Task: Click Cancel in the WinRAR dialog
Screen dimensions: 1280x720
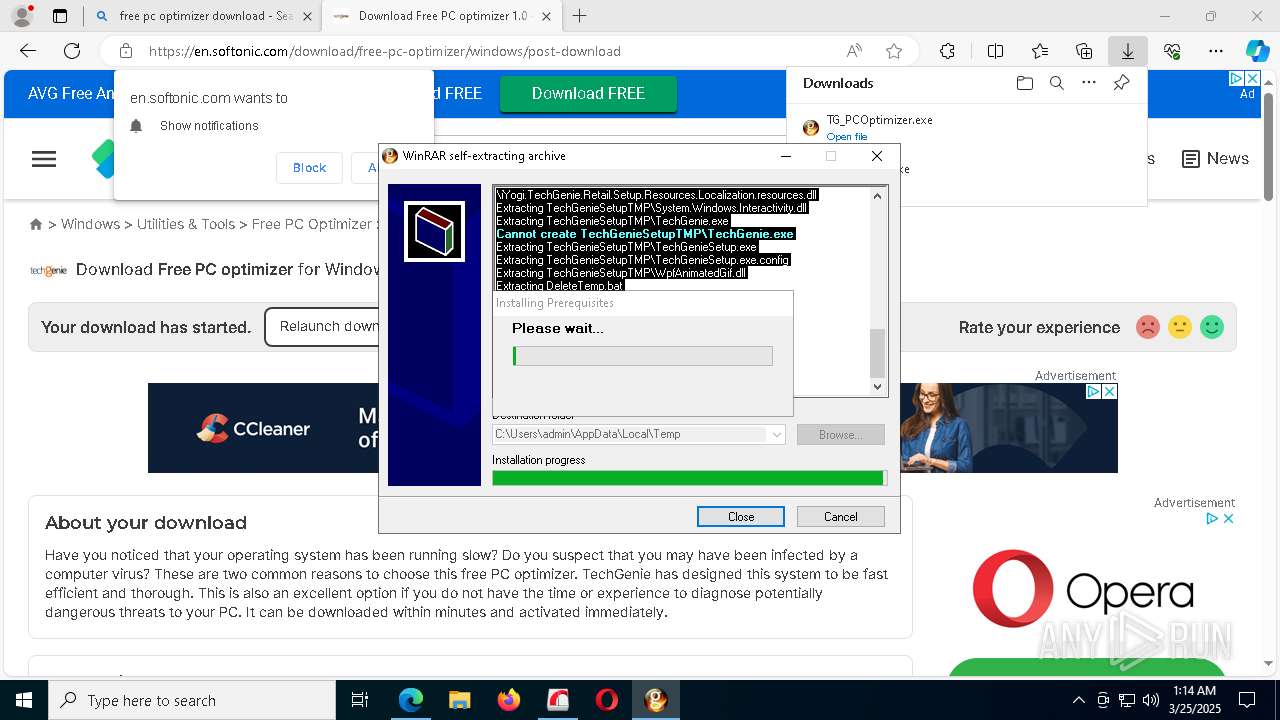Action: coord(841,516)
